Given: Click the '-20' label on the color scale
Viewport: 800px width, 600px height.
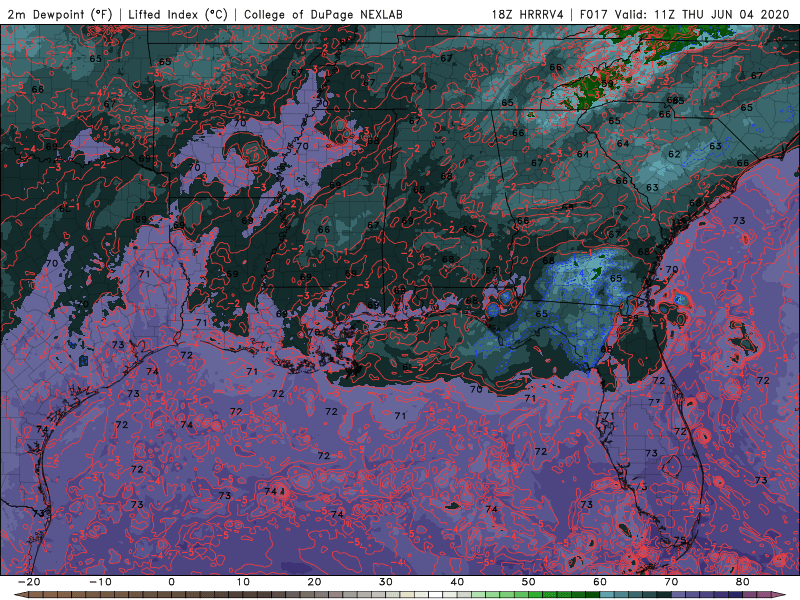Looking at the screenshot, I should tap(28, 582).
